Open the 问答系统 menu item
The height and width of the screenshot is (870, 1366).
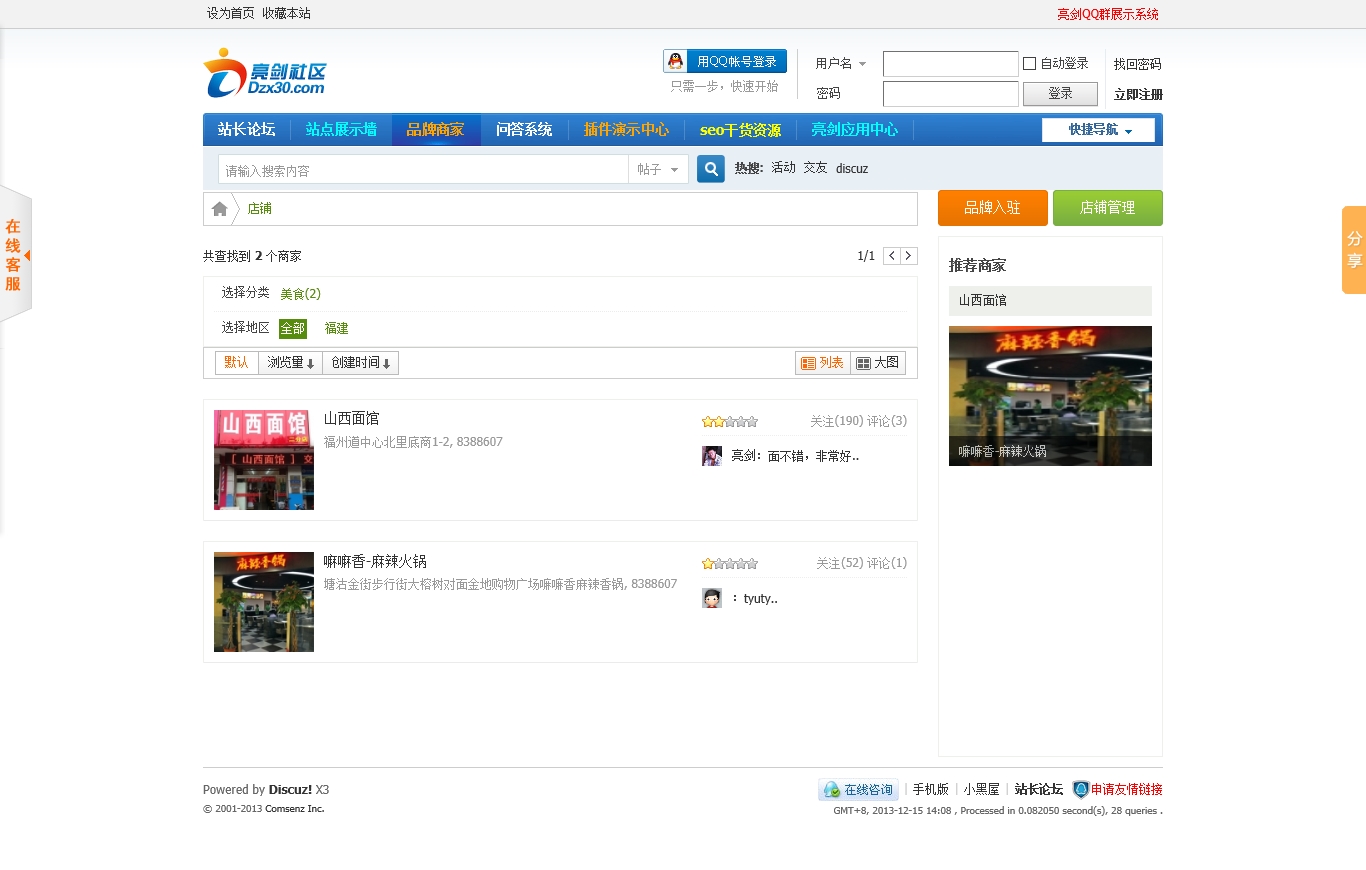pos(523,129)
